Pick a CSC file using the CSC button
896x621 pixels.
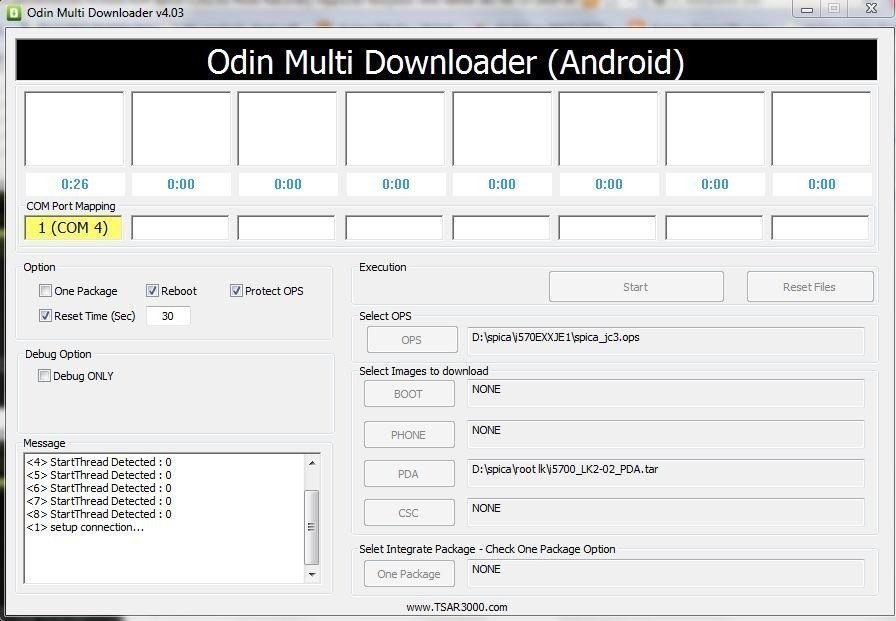[x=409, y=512]
